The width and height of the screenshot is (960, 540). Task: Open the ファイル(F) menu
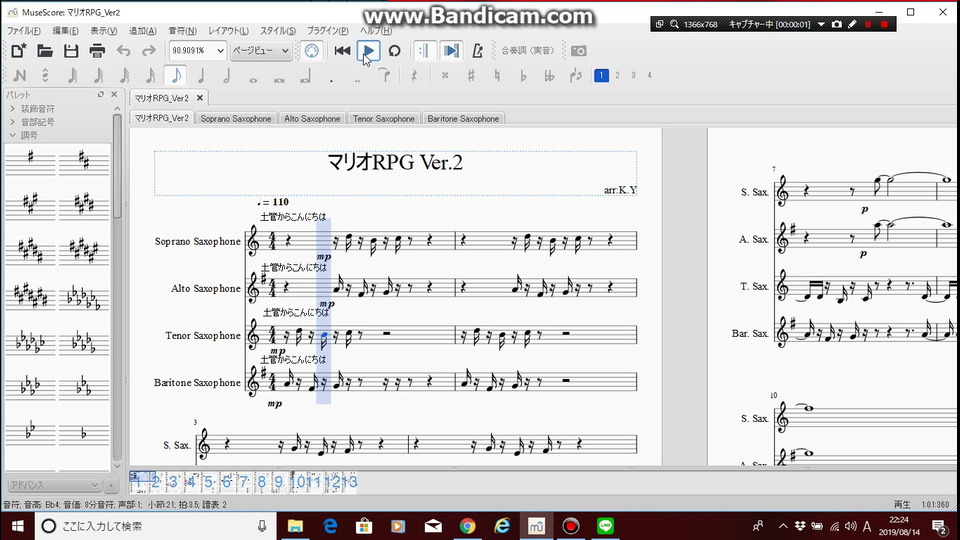coord(23,31)
